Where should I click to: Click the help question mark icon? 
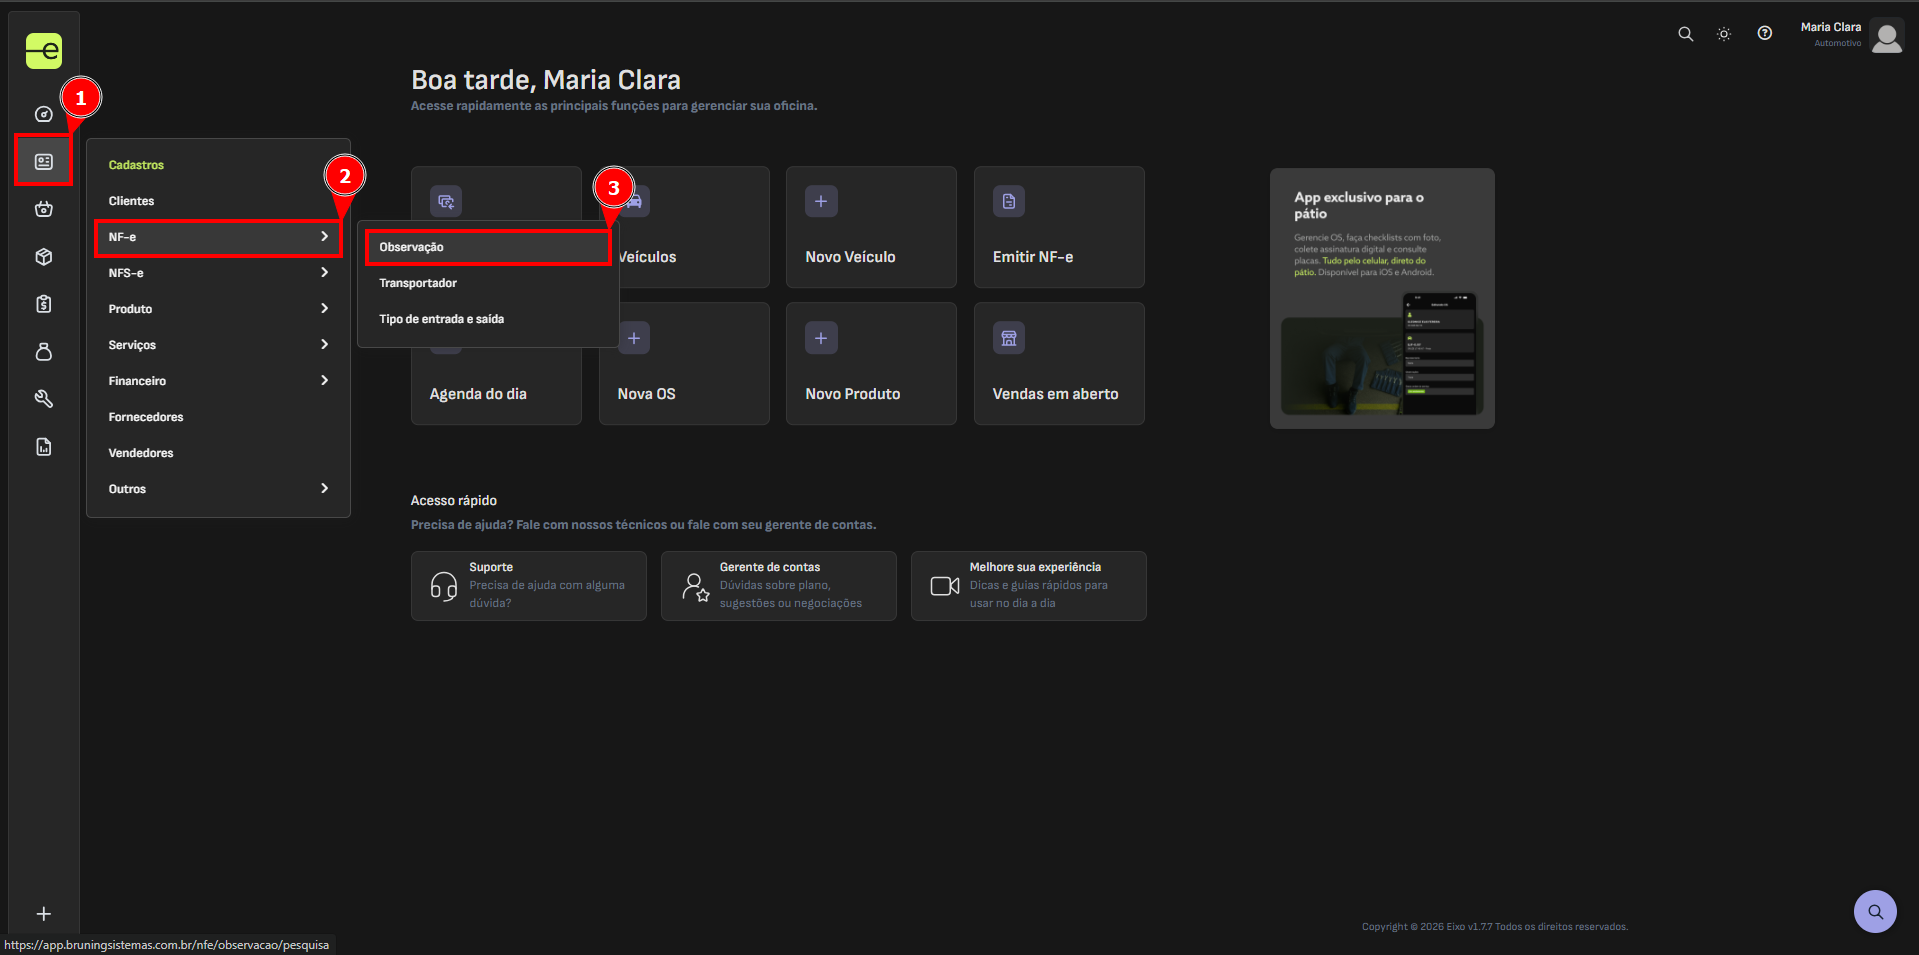(x=1765, y=34)
